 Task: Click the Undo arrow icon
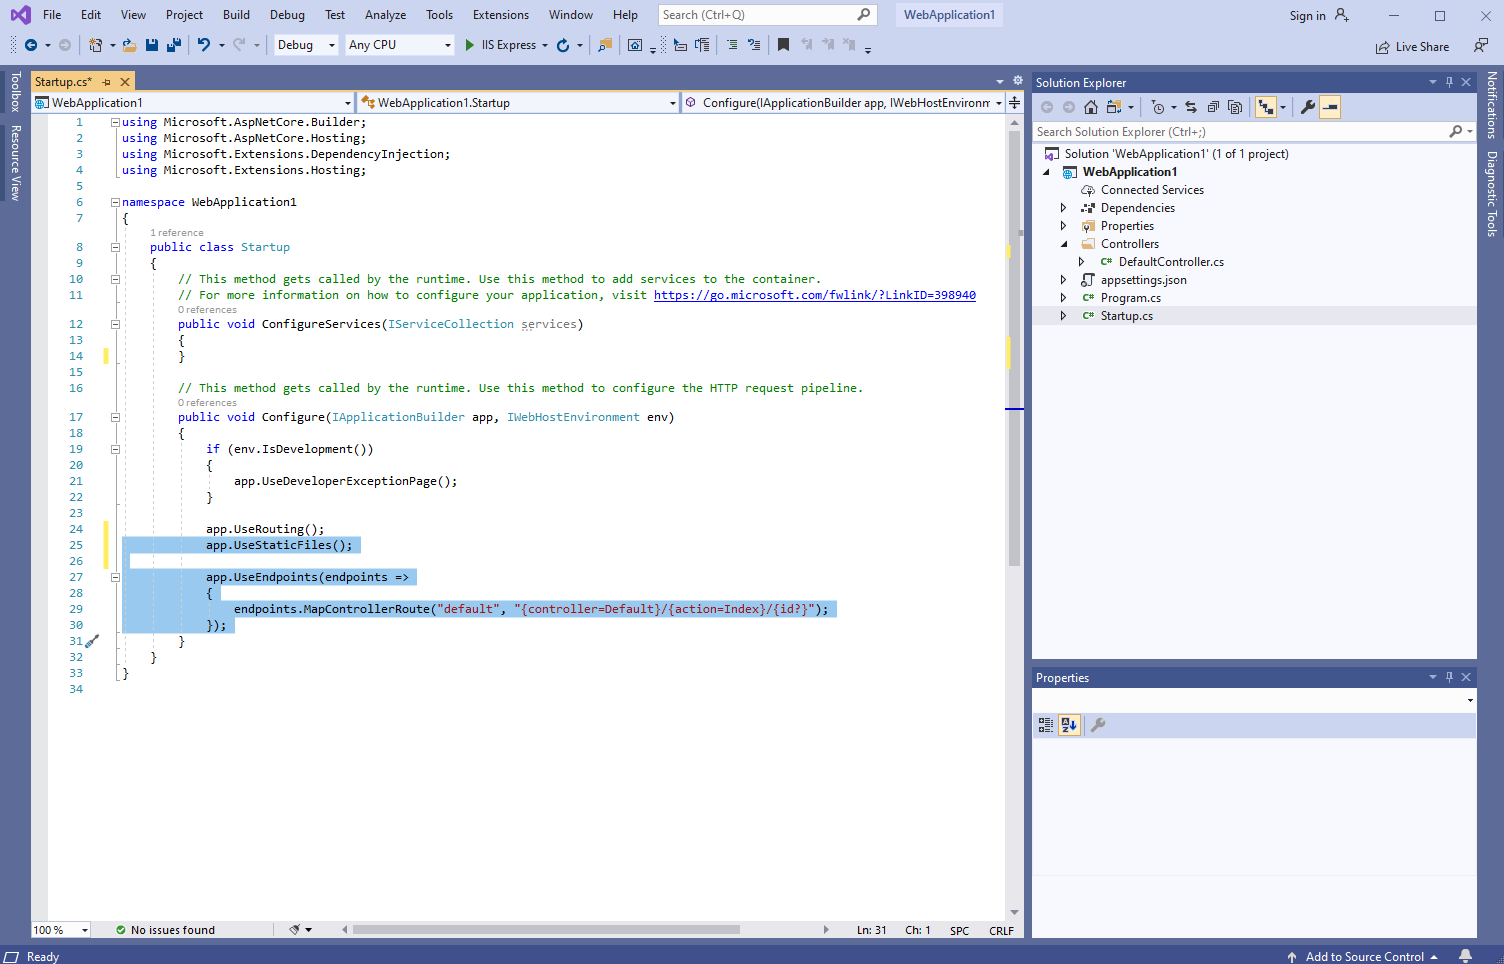click(x=204, y=45)
